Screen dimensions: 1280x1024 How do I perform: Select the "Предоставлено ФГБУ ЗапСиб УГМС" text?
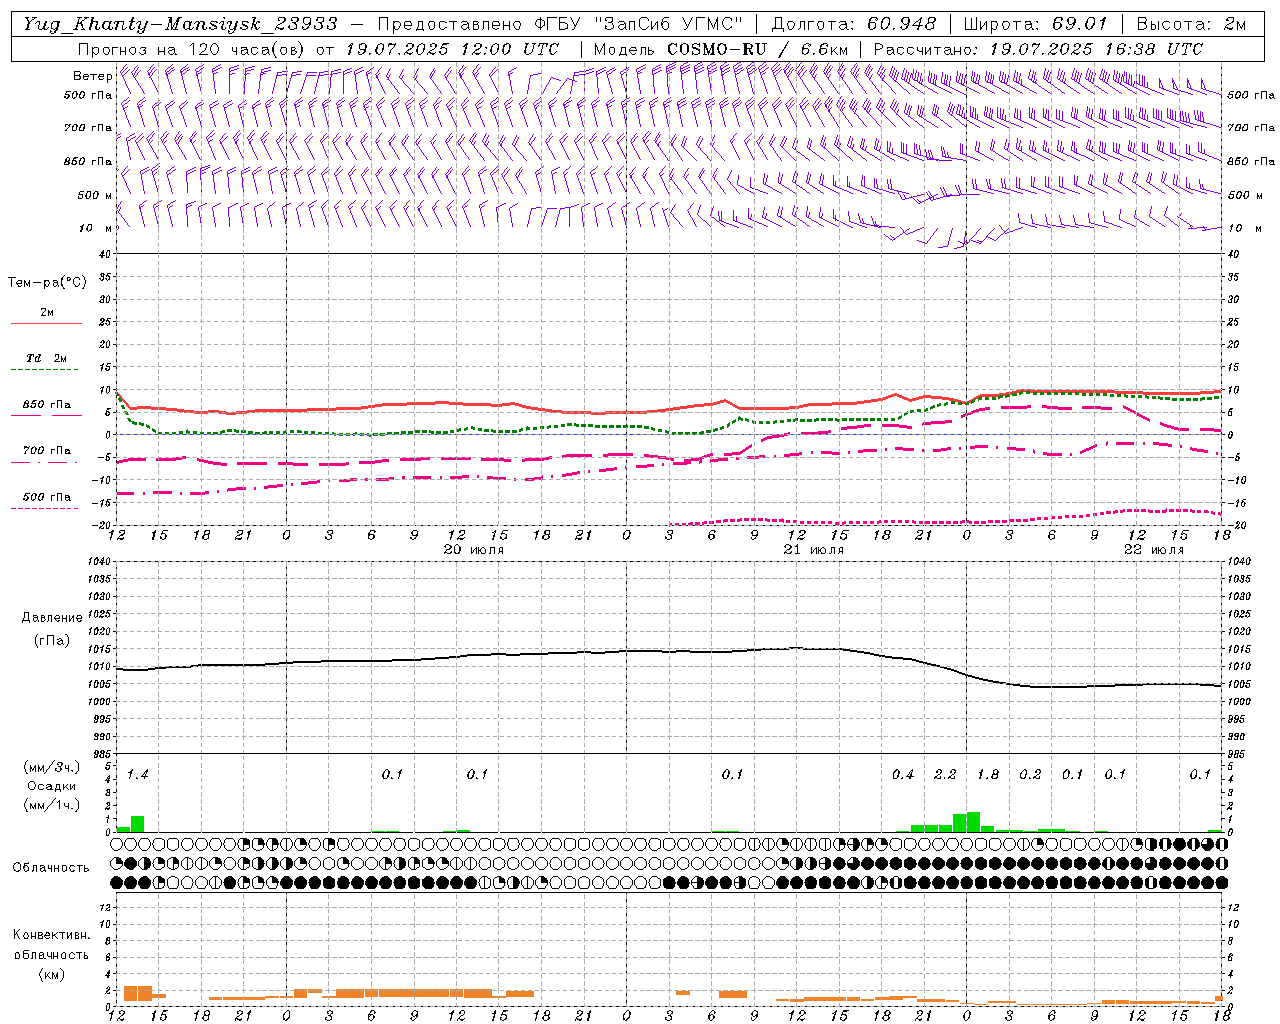560,24
